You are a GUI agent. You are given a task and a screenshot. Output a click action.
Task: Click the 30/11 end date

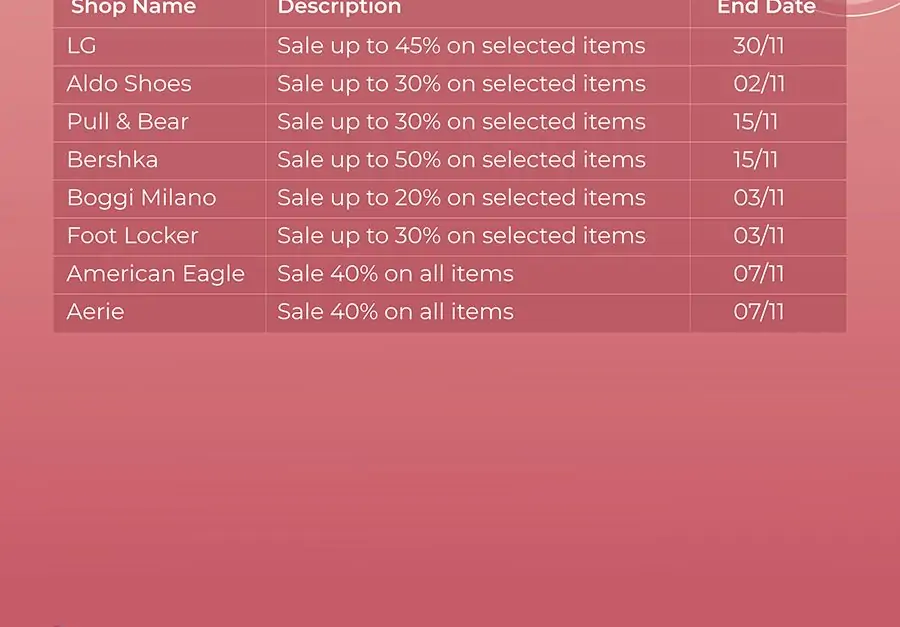(758, 46)
